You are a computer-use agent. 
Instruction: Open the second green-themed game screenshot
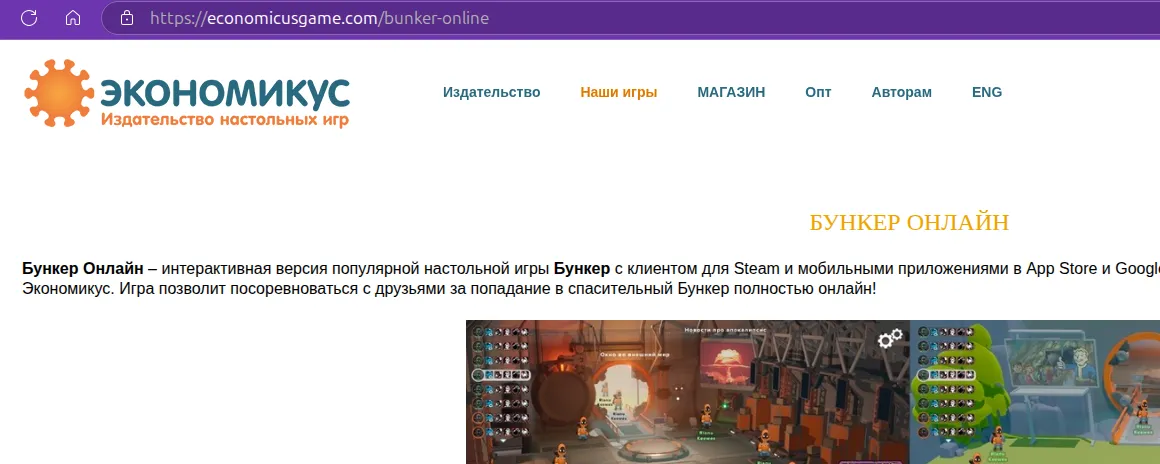pos(1035,392)
